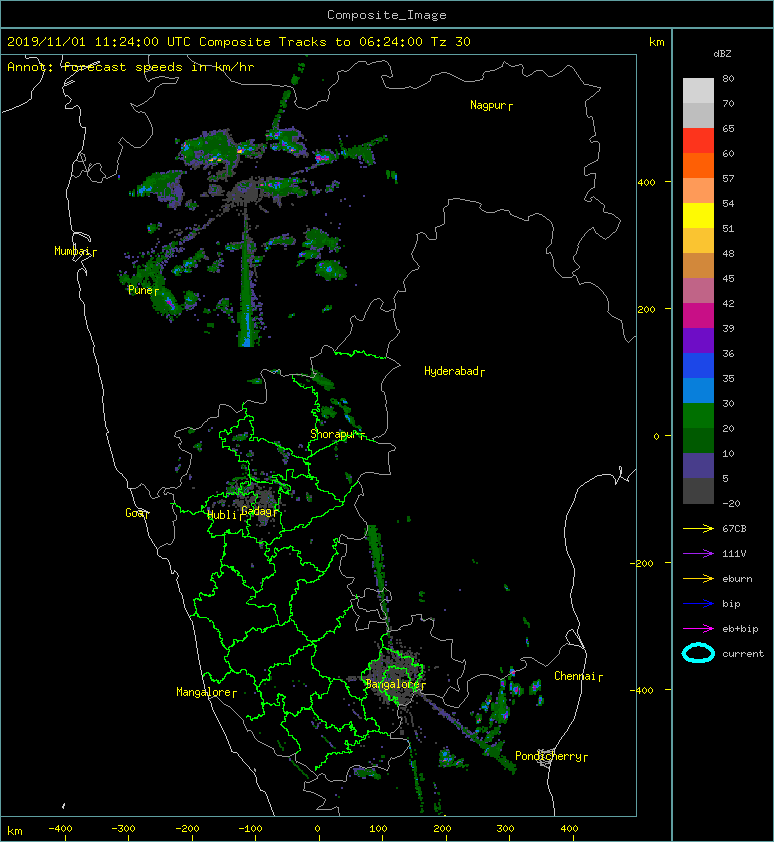Select the purple 36–39 dBZ swatch
774x842 pixels.
698,340
